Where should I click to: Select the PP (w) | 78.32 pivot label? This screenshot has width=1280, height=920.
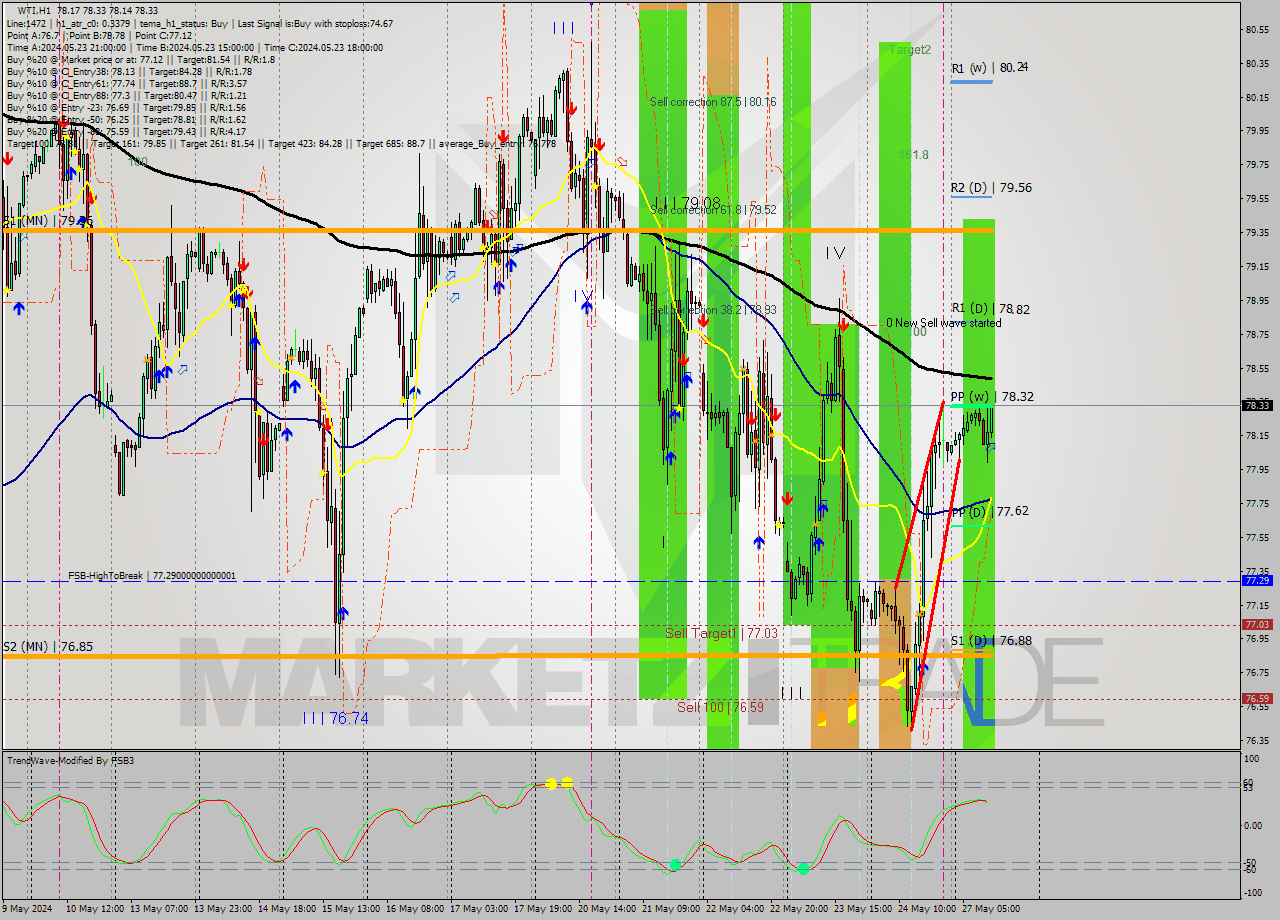[x=992, y=396]
